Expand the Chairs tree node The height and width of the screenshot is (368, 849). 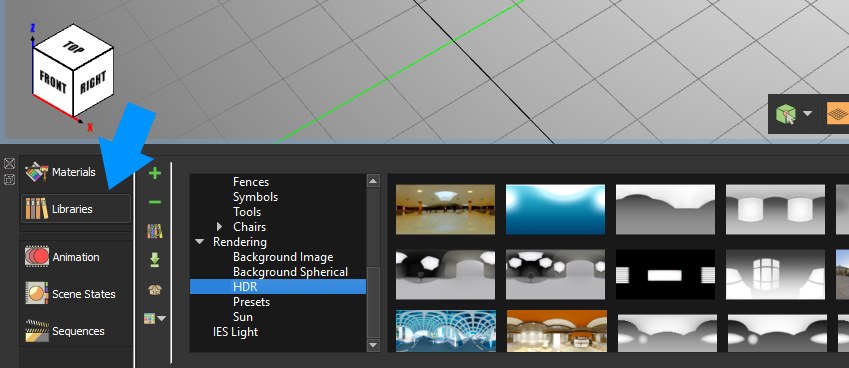point(219,227)
